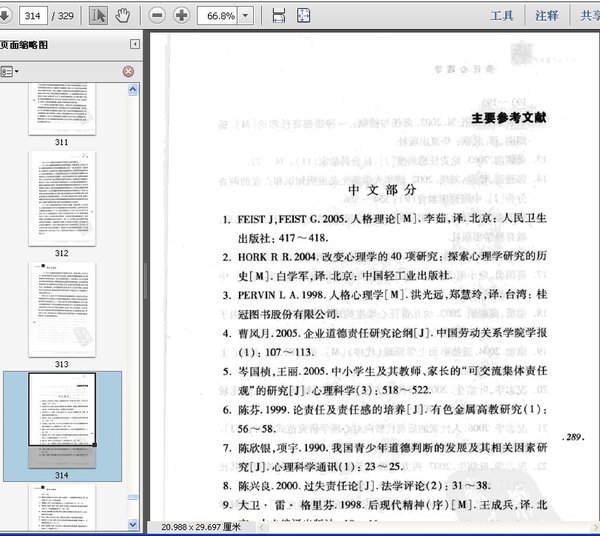600x536 pixels.
Task: Open thumbnail panel options menu
Action: tap(10, 71)
